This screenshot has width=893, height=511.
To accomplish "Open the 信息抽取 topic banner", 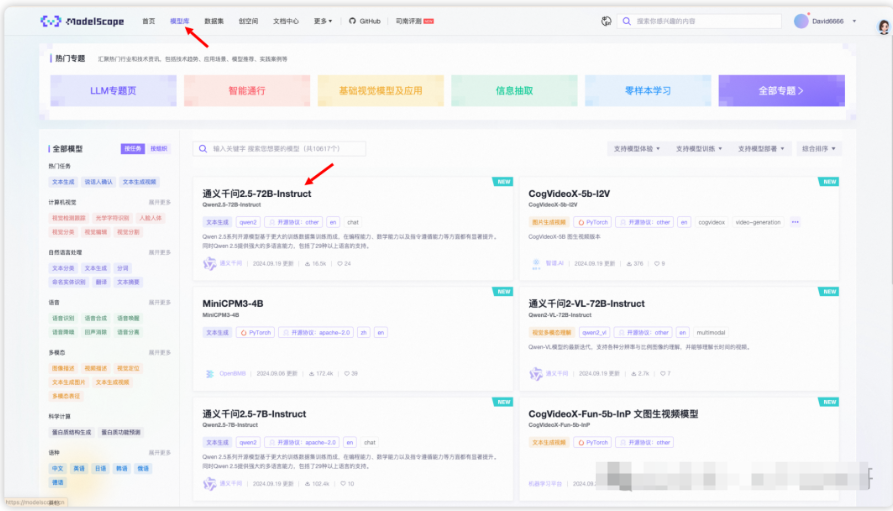I will click(x=514, y=91).
